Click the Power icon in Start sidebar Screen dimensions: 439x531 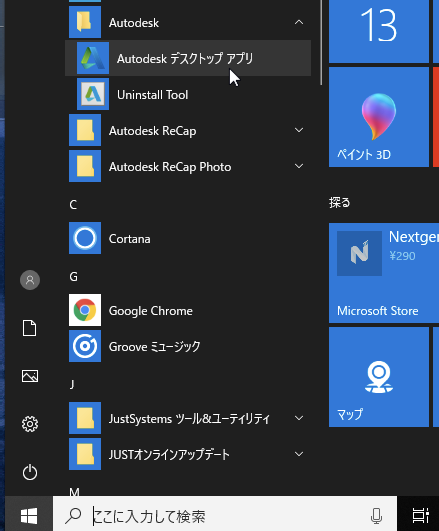(30, 472)
